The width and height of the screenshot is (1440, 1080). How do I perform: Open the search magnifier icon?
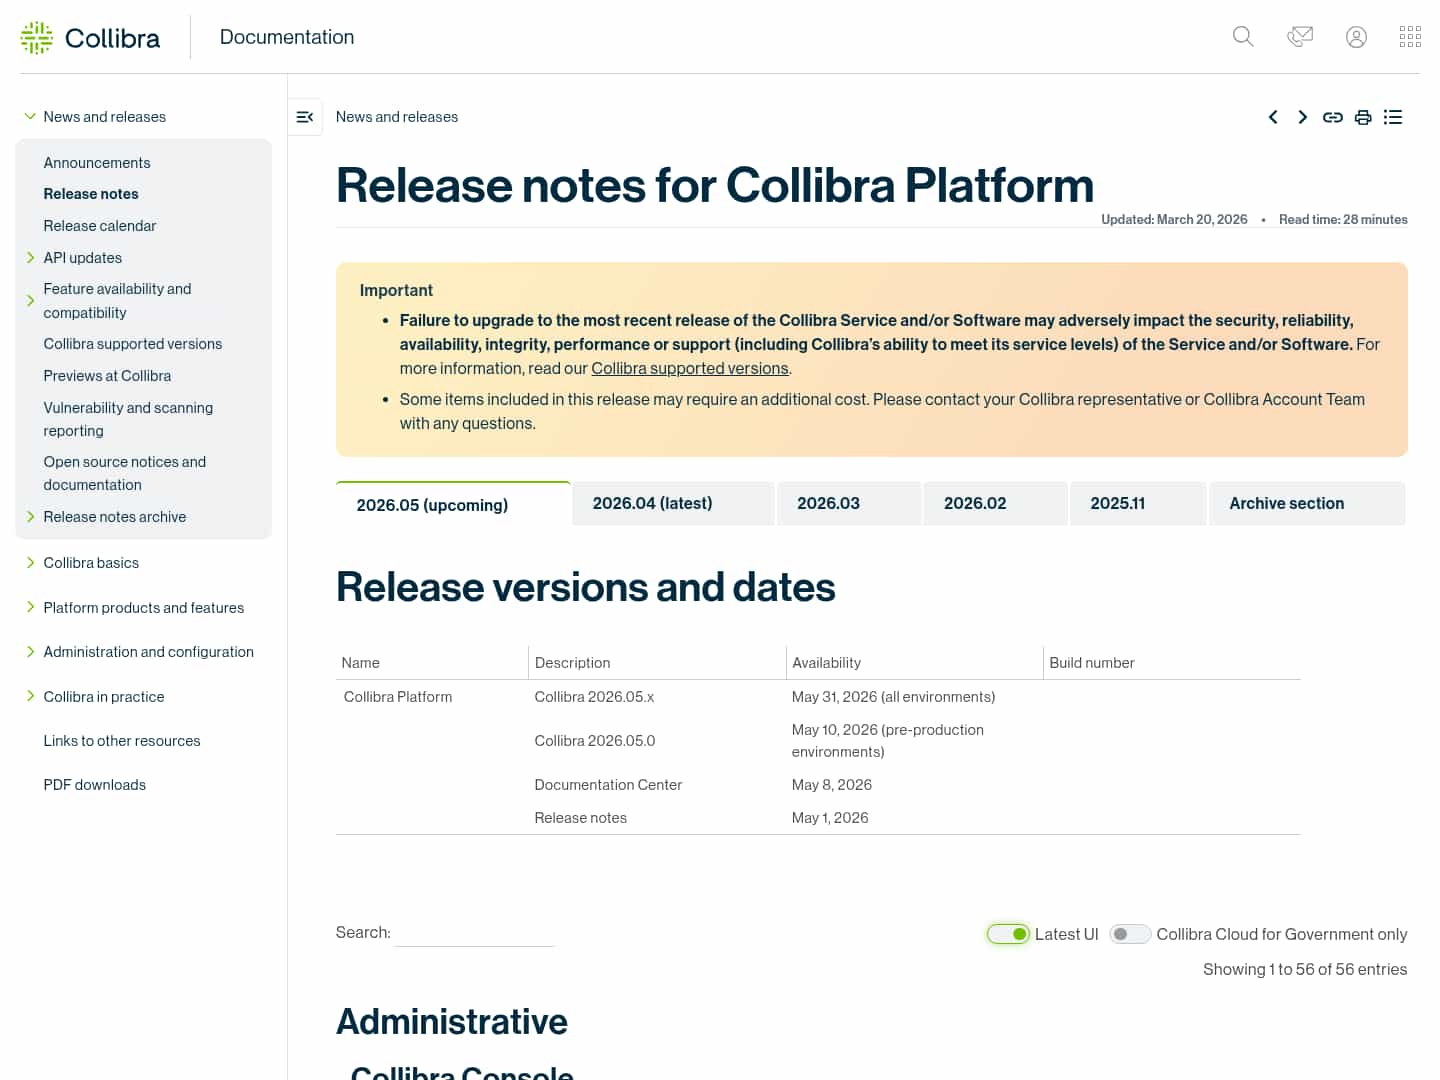(x=1243, y=37)
